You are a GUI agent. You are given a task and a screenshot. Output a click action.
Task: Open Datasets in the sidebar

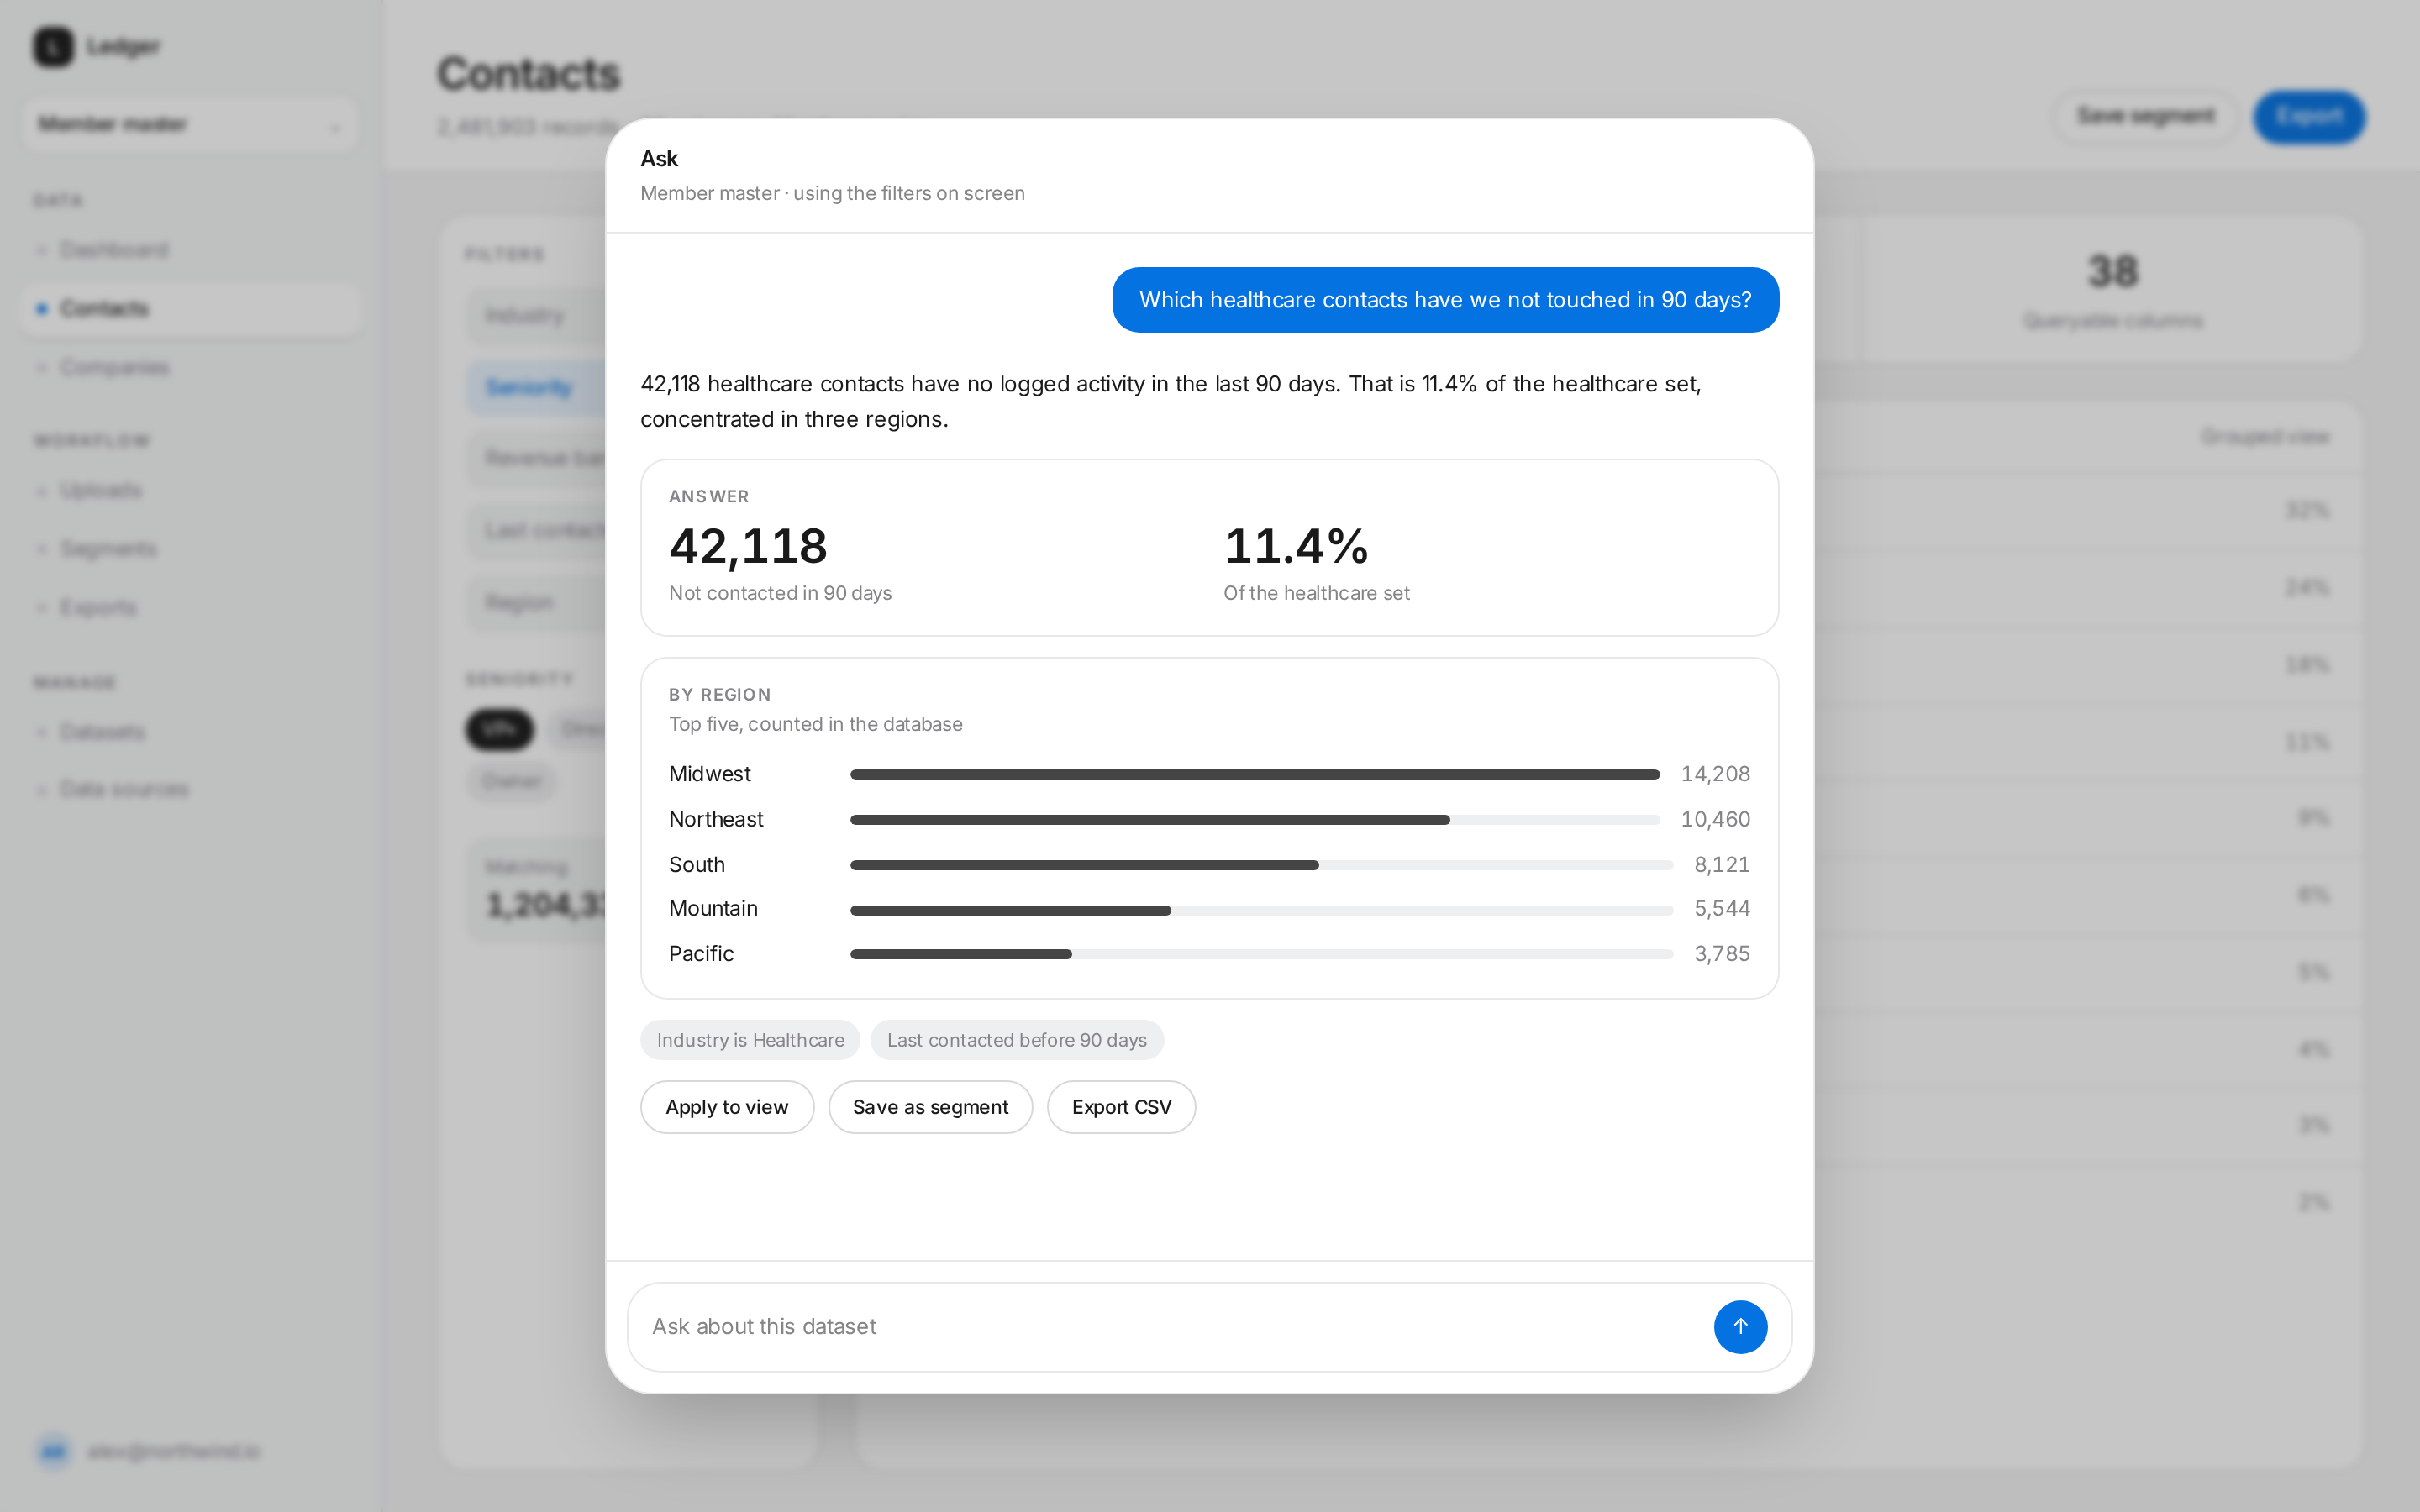190,732
